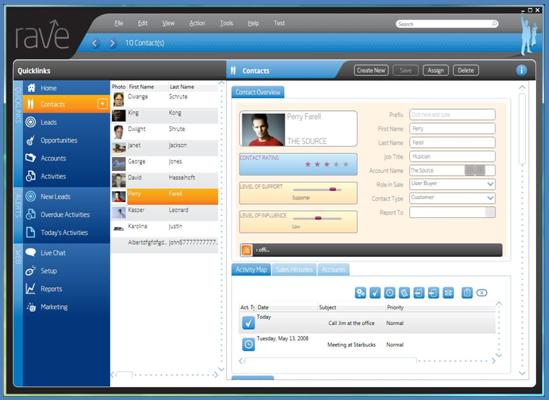Expand the Role in Sale dropdown
The width and height of the screenshot is (549, 400).
point(490,184)
